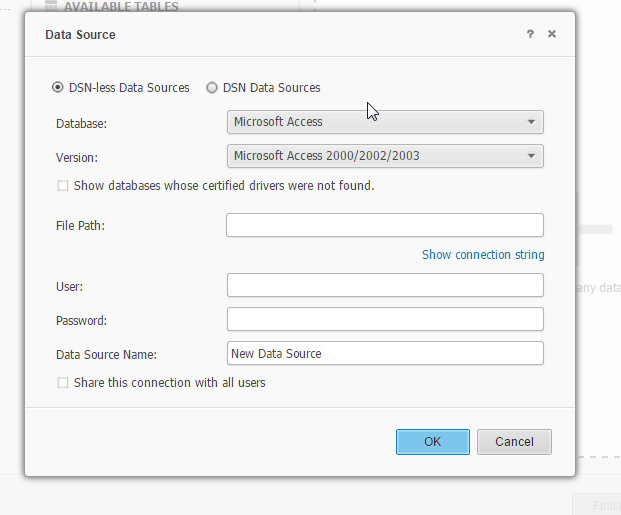Select DSN-less Data Sources radio button
The width and height of the screenshot is (621, 515).
tap(58, 88)
